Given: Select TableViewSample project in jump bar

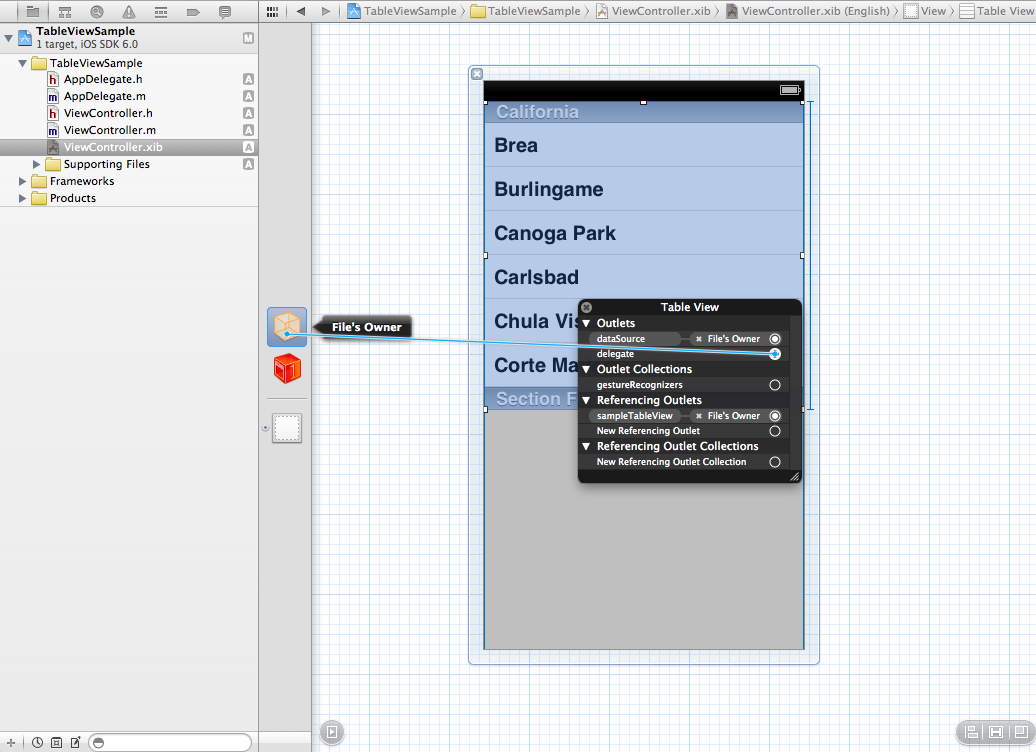Looking at the screenshot, I should 402,11.
